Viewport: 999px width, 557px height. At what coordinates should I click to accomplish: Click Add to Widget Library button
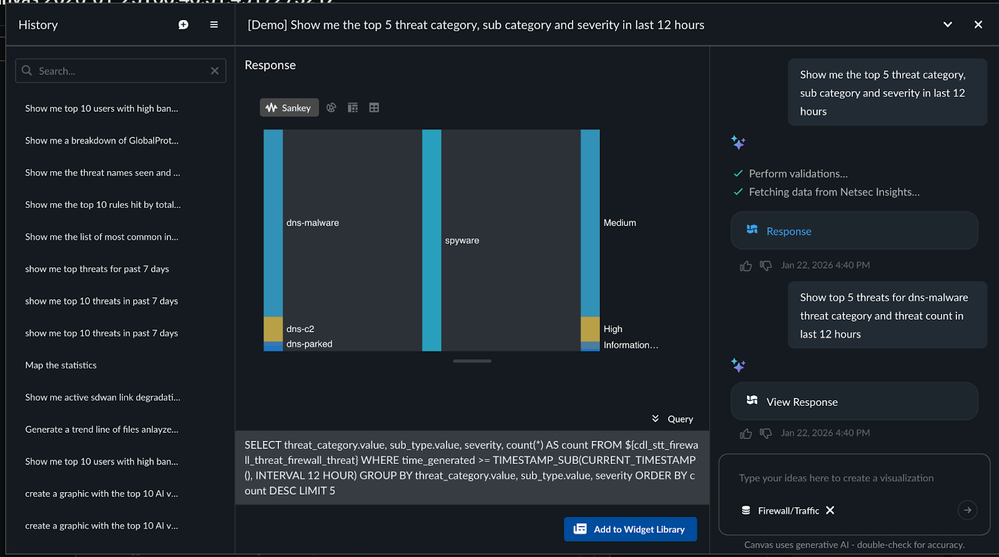click(630, 528)
